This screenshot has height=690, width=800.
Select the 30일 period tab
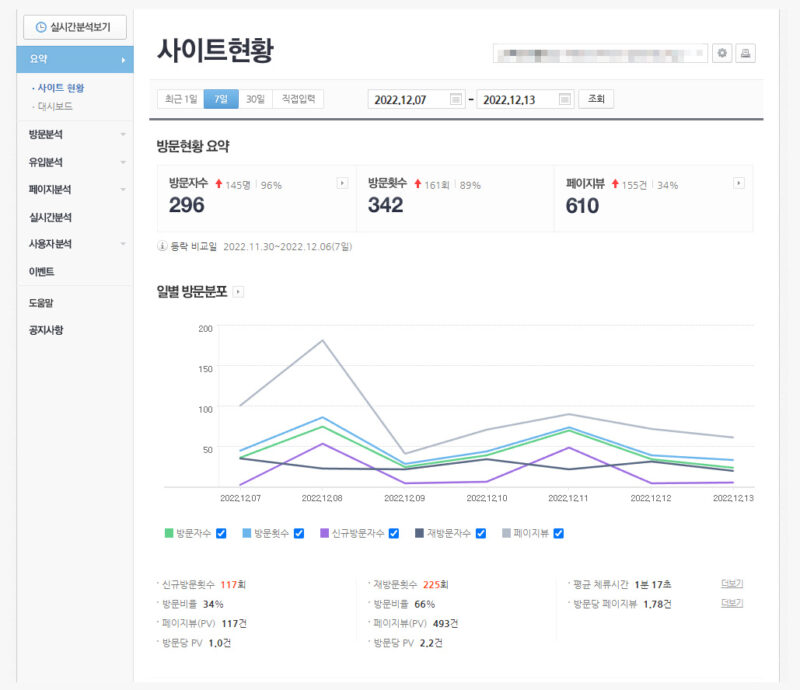coord(255,99)
